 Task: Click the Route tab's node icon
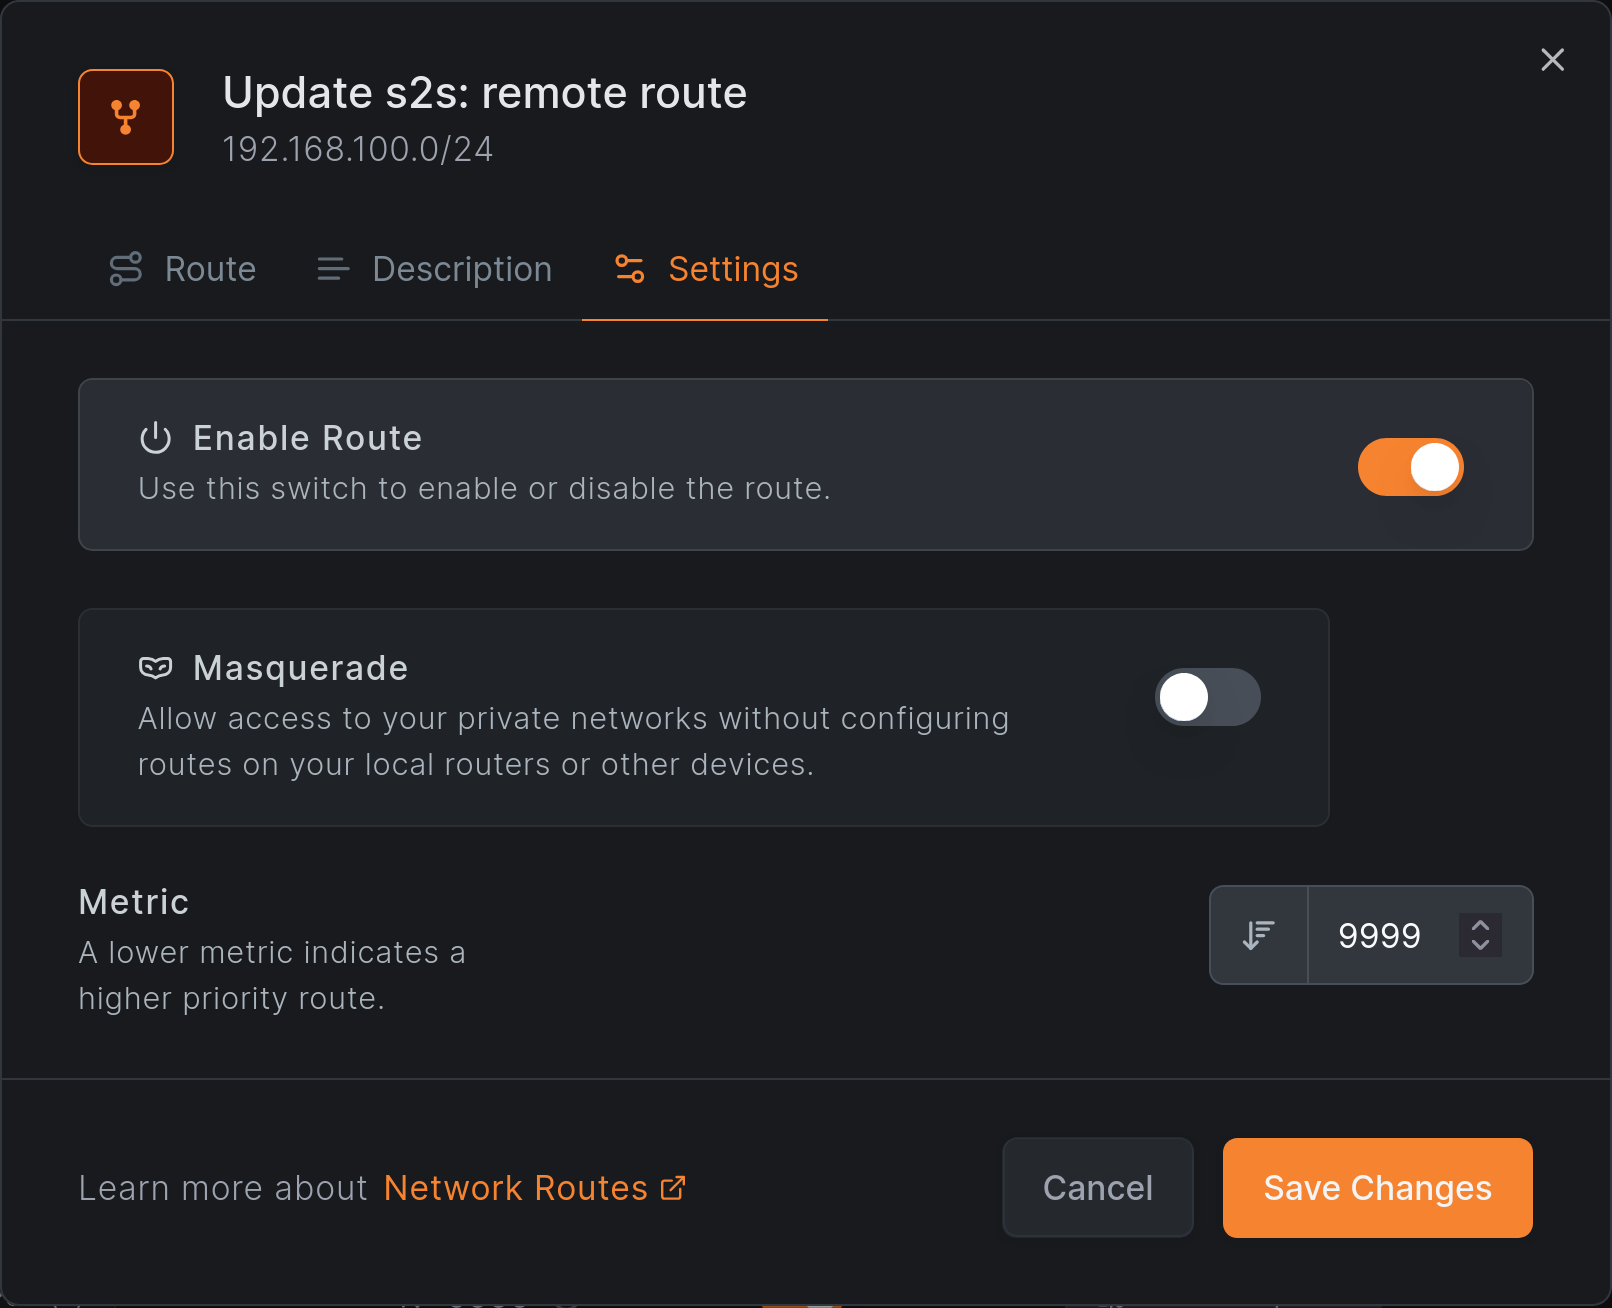126,268
